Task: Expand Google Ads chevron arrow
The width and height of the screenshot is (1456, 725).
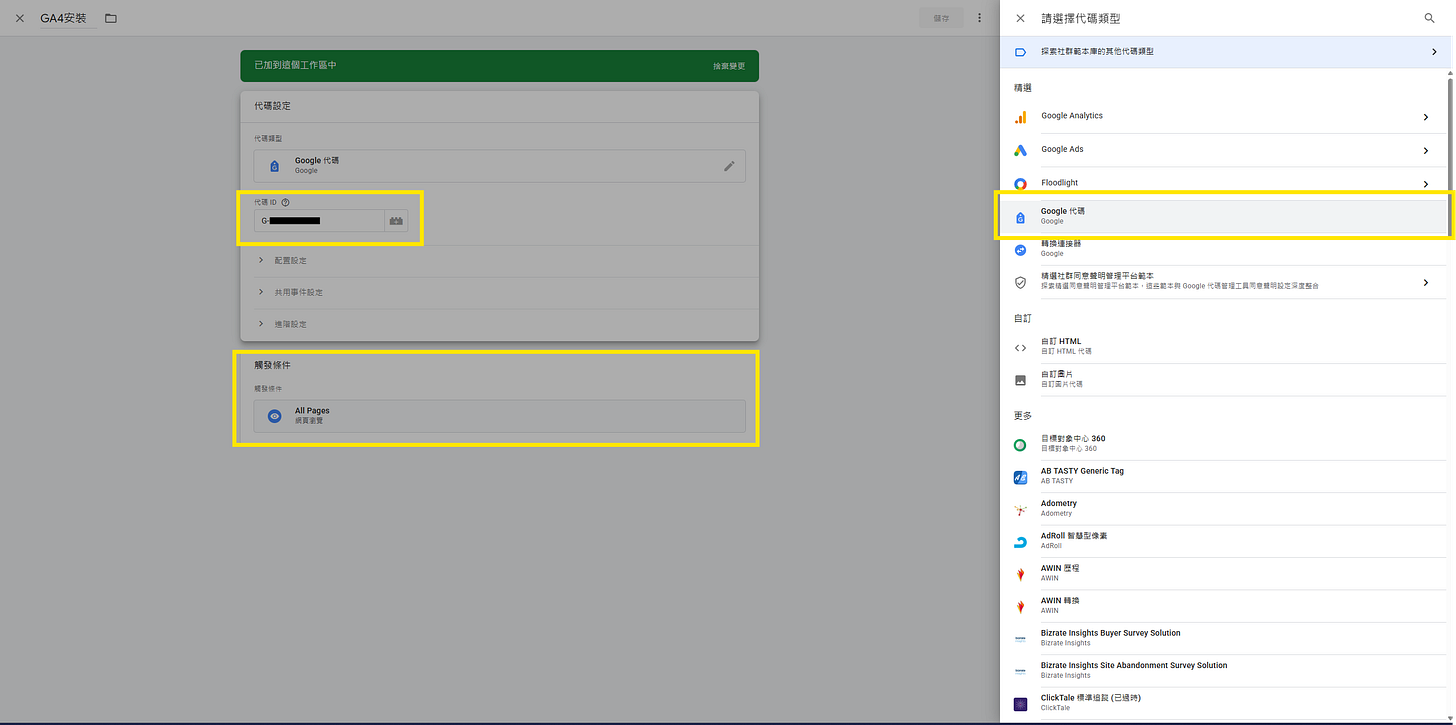Action: (x=1426, y=150)
